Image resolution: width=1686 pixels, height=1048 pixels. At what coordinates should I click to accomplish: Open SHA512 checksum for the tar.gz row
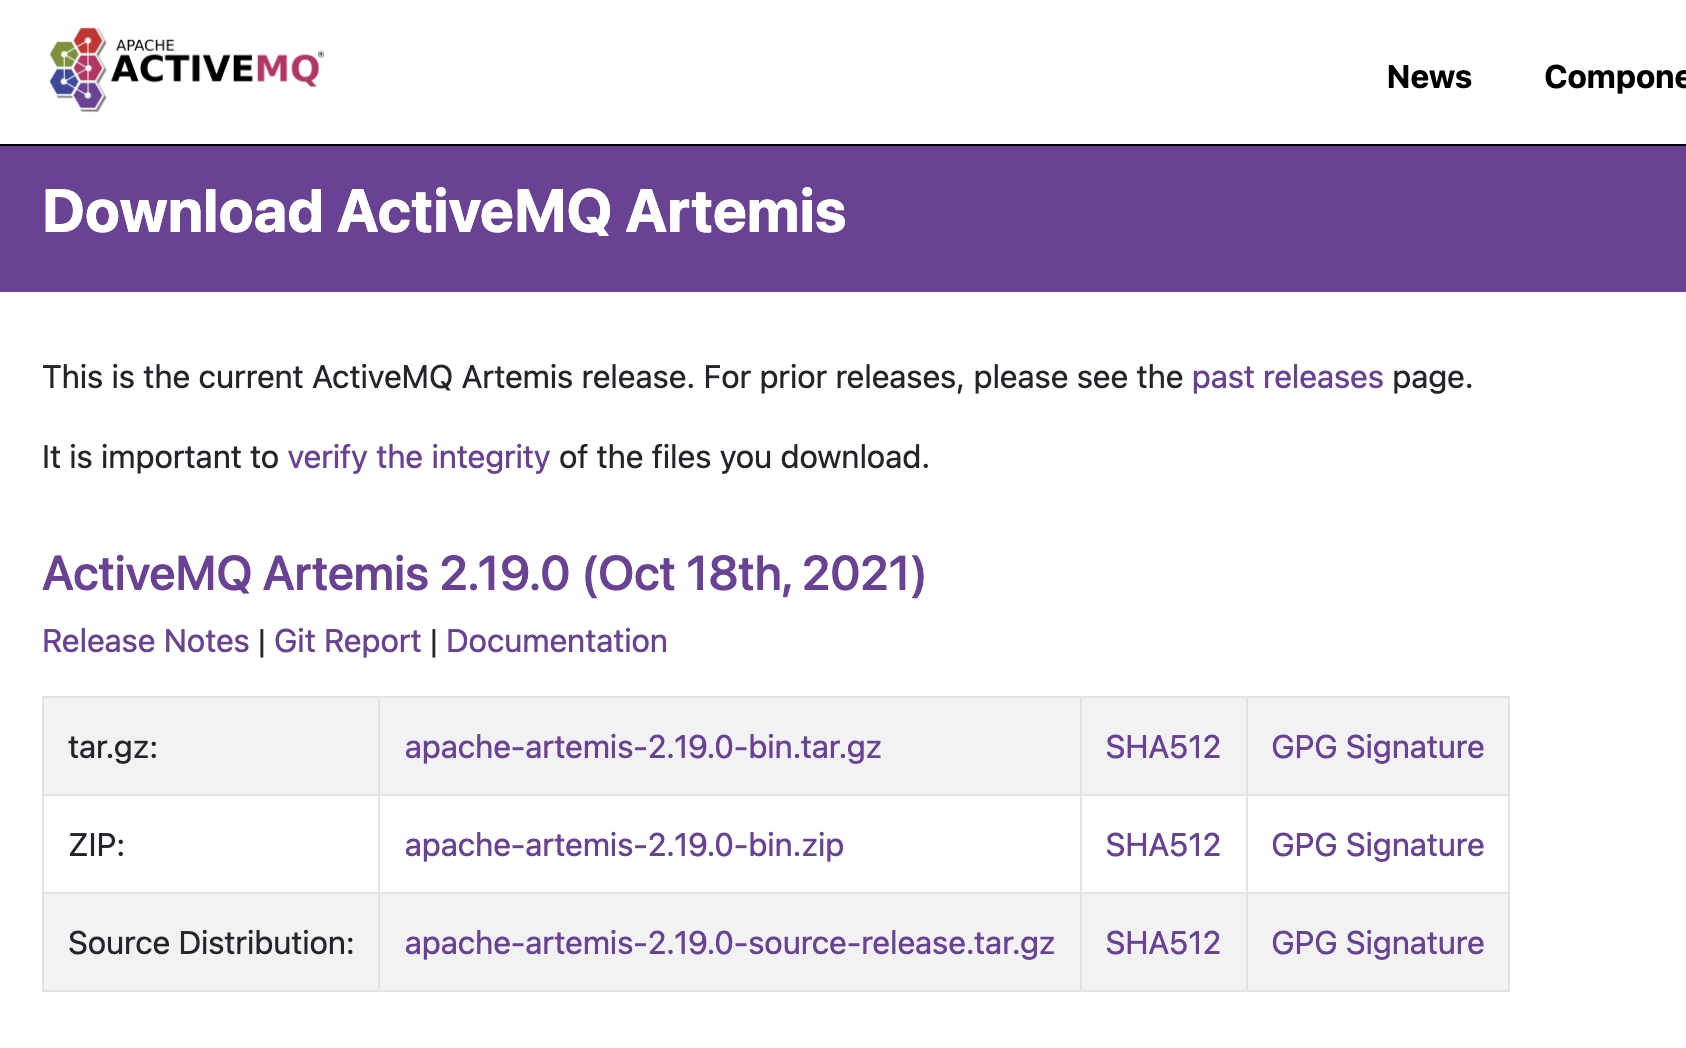tap(1163, 747)
